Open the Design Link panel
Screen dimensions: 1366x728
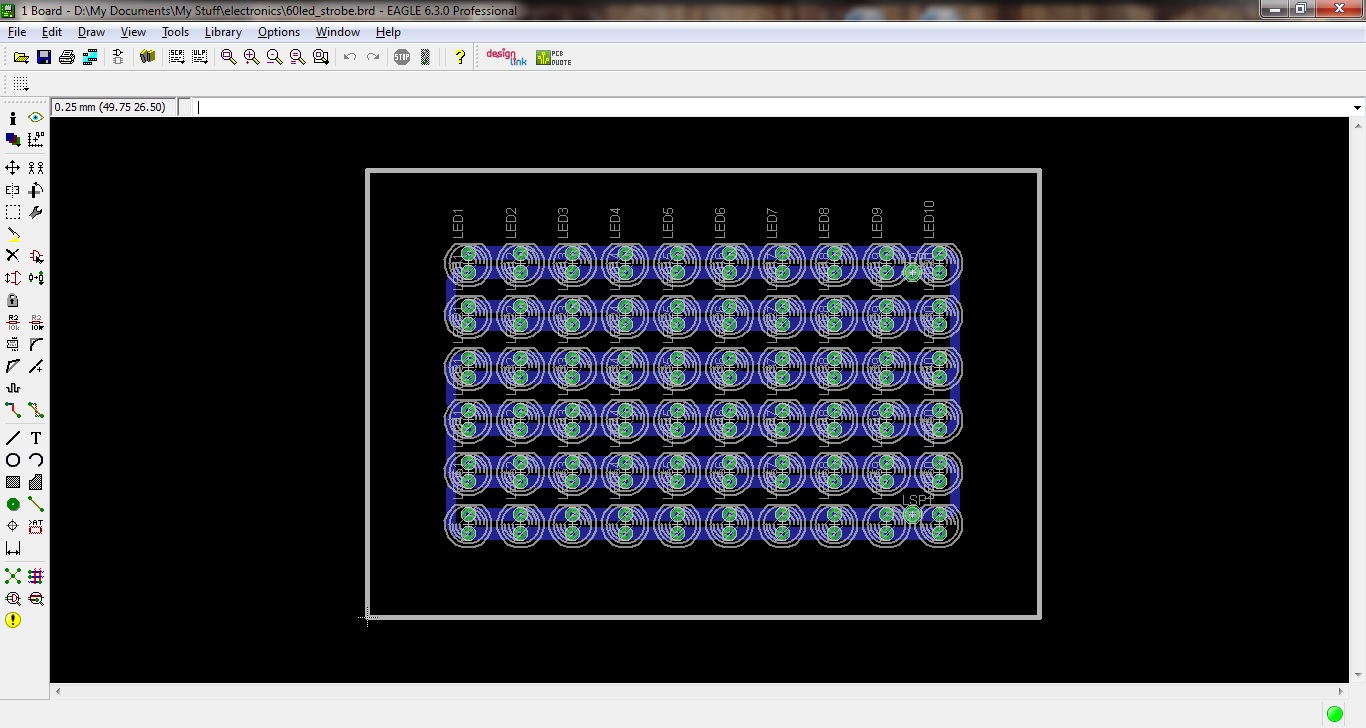[x=505, y=57]
